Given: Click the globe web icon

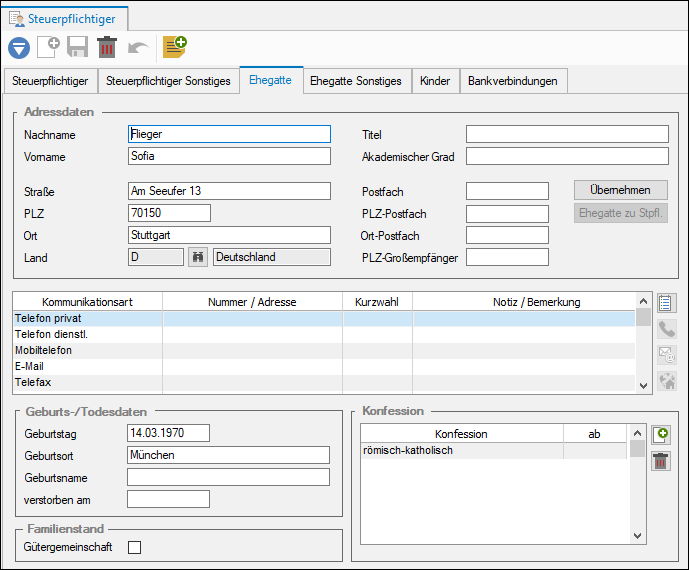Looking at the screenshot, I should (666, 381).
